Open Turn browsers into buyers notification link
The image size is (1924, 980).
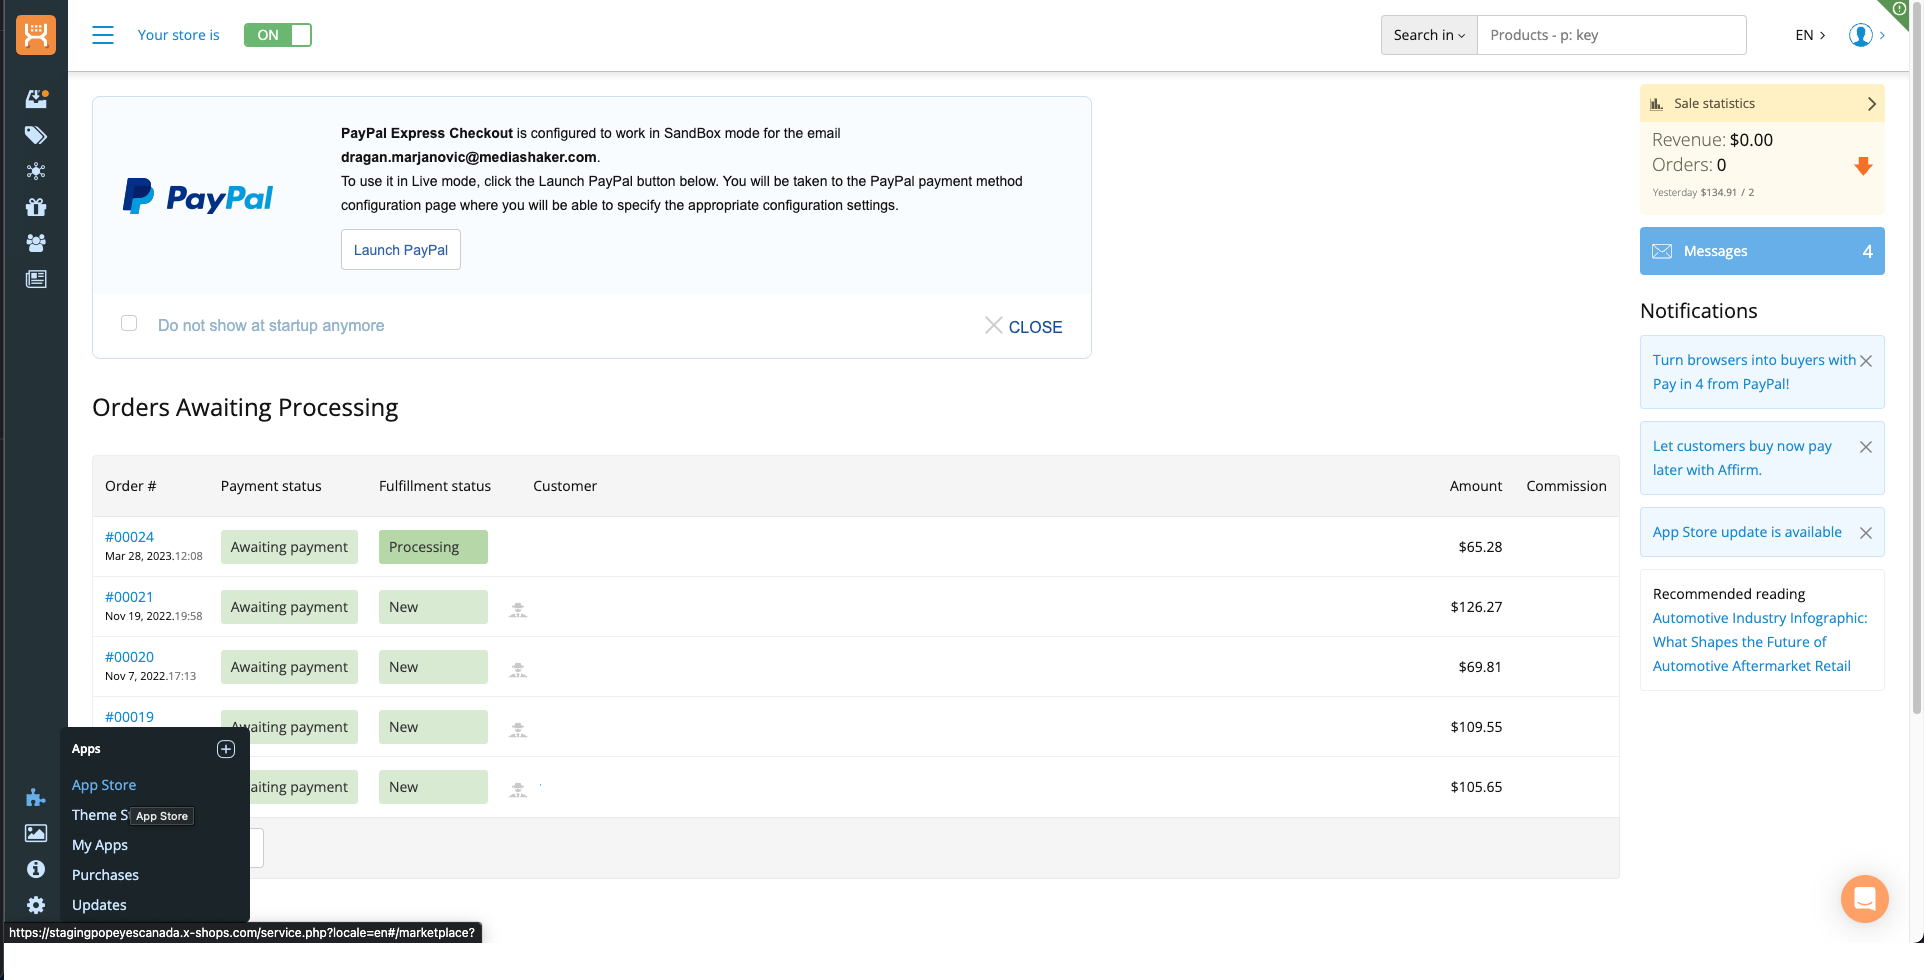1754,372
